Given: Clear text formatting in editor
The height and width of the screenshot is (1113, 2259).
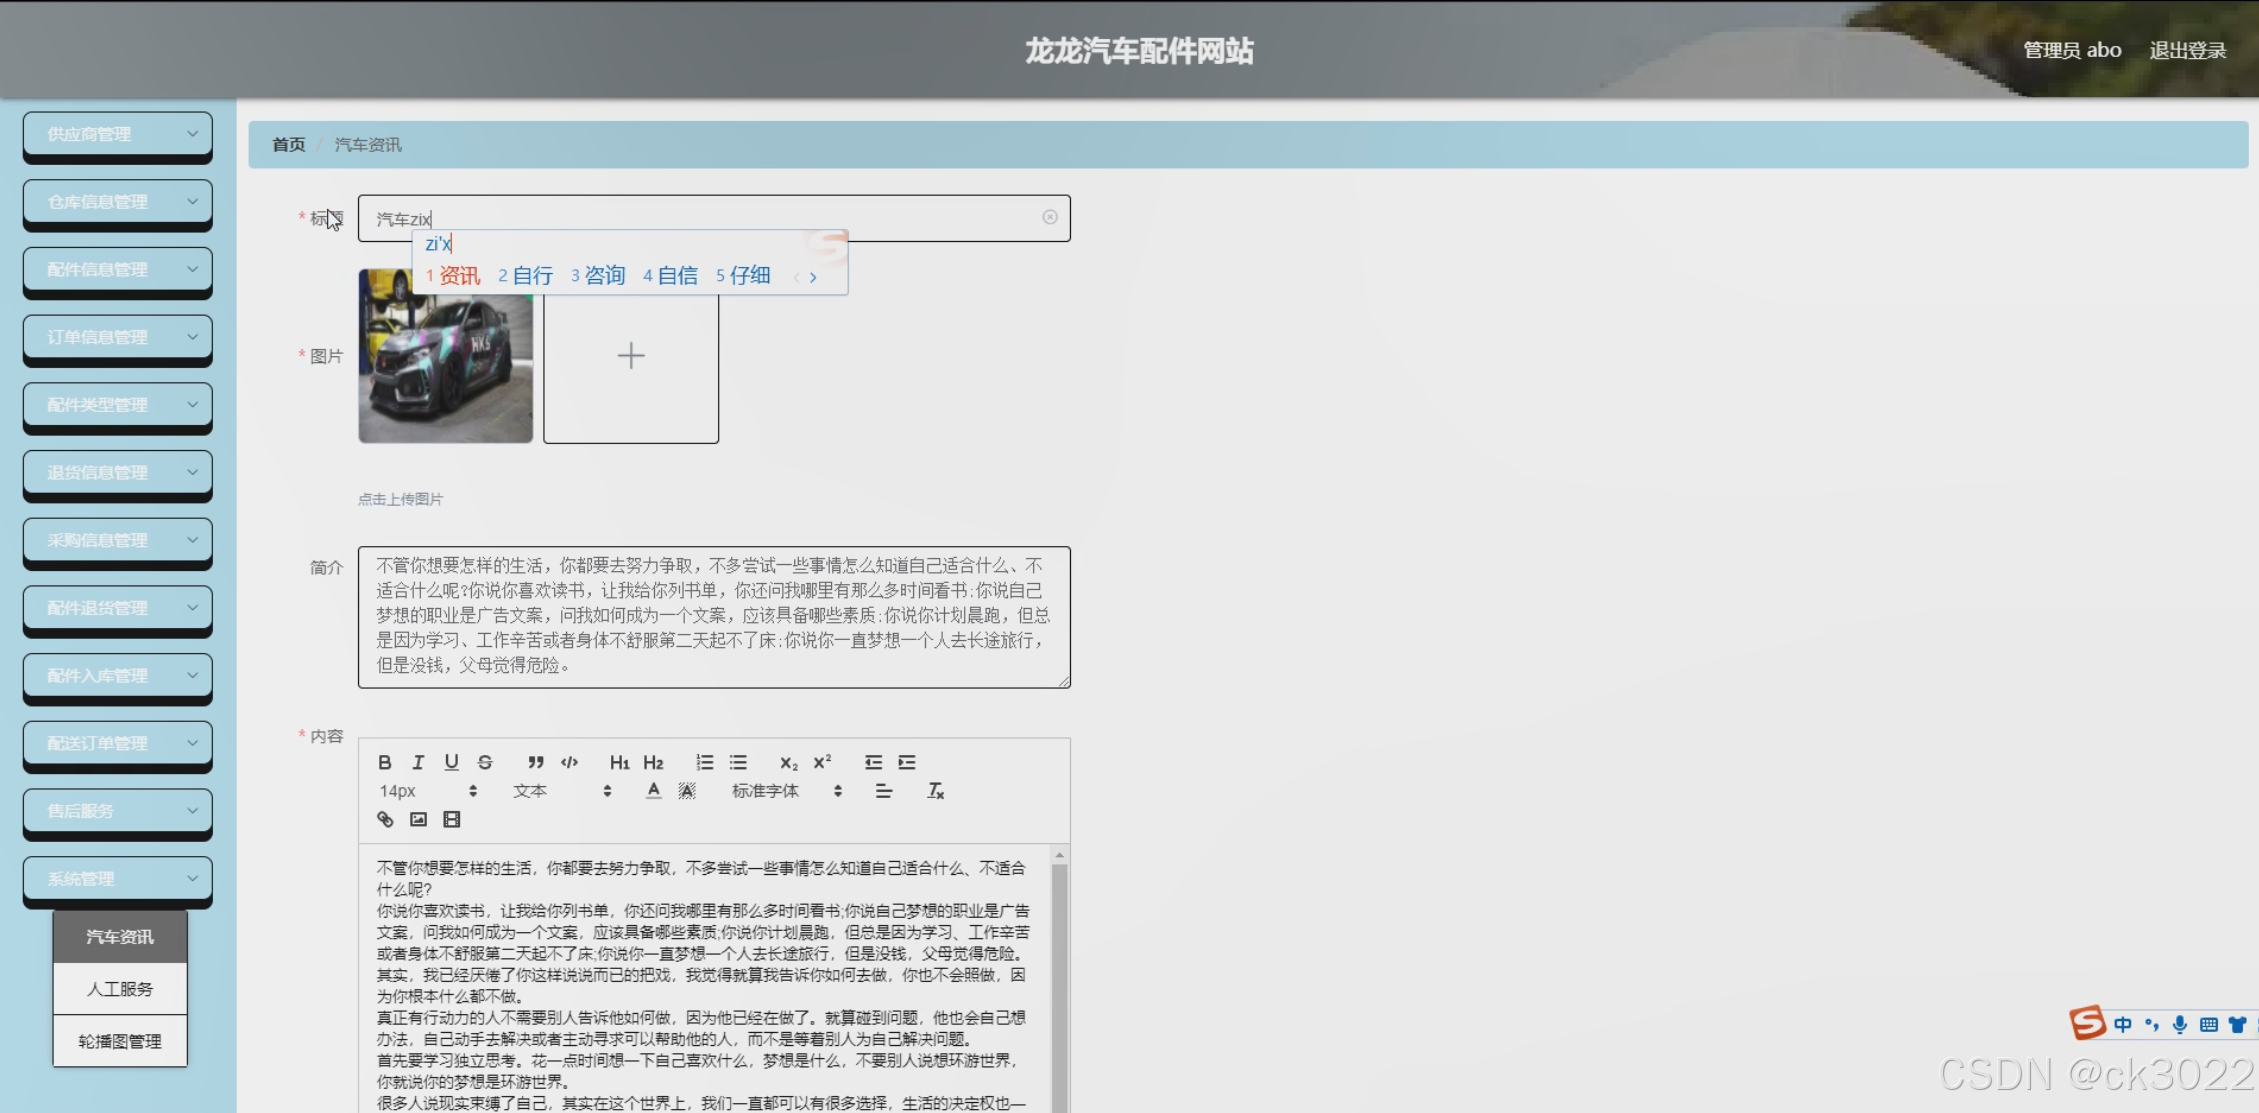Looking at the screenshot, I should (935, 791).
